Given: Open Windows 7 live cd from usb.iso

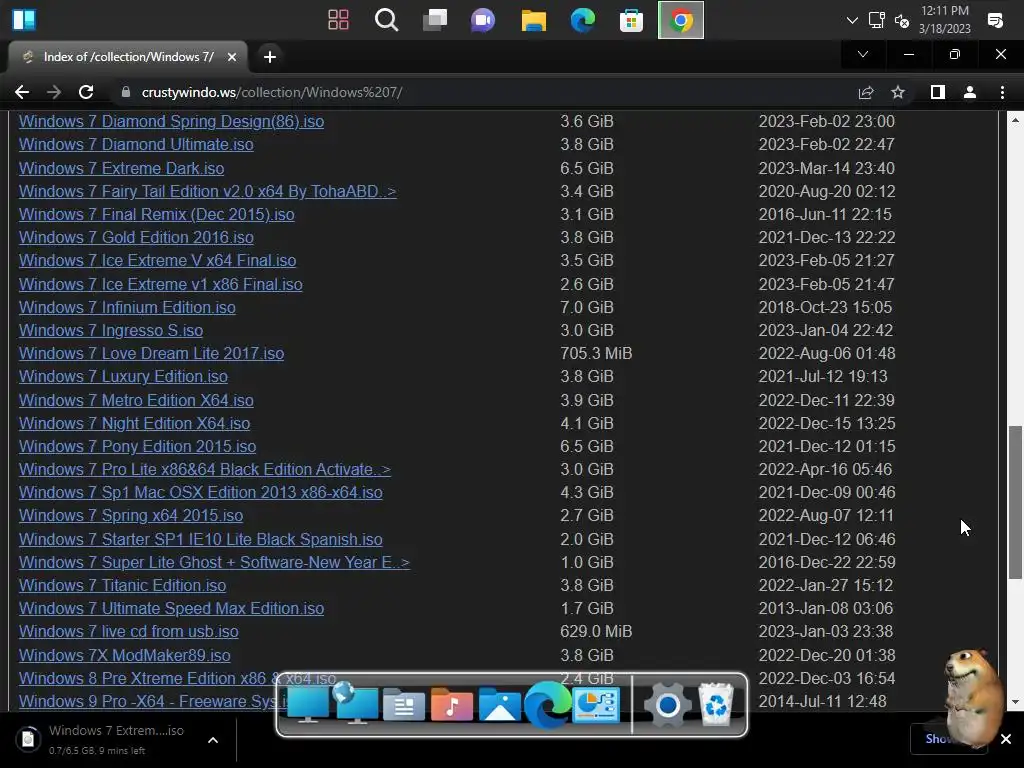Looking at the screenshot, I should (x=129, y=632).
